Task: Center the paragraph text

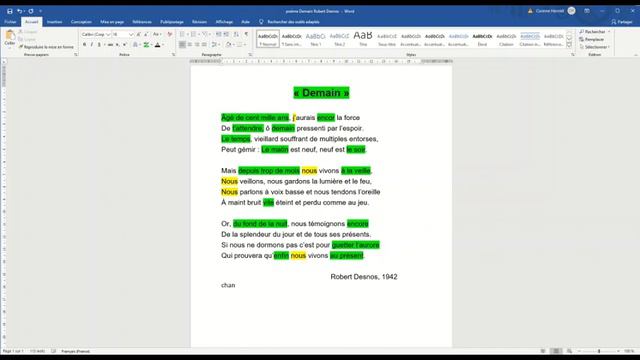Action: [x=189, y=44]
